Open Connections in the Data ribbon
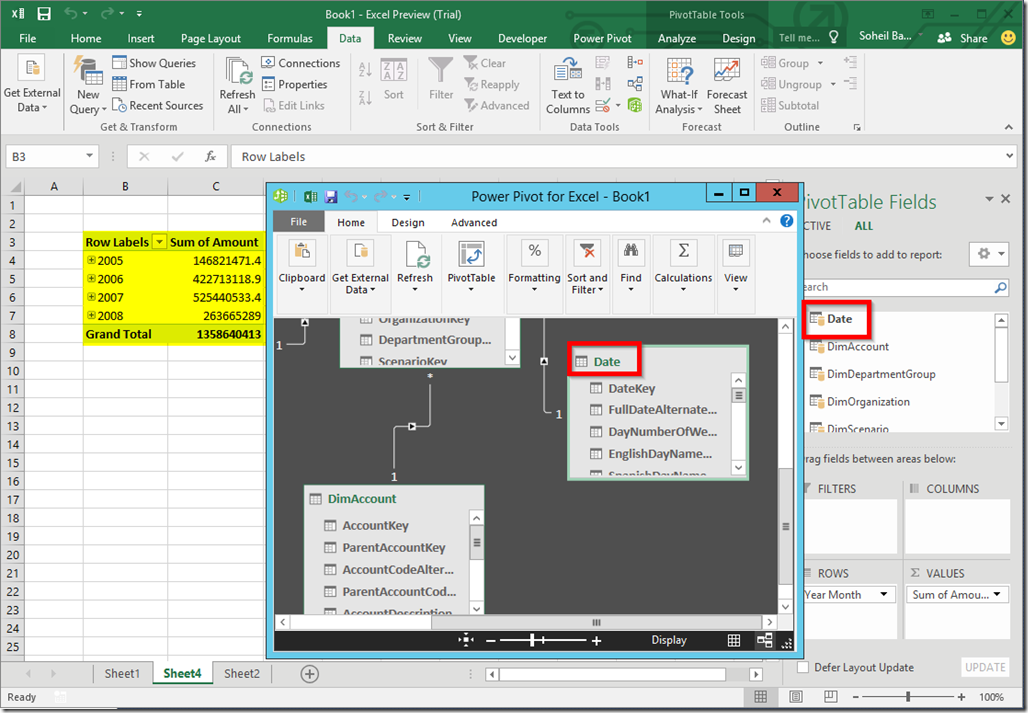1028x713 pixels. point(301,63)
